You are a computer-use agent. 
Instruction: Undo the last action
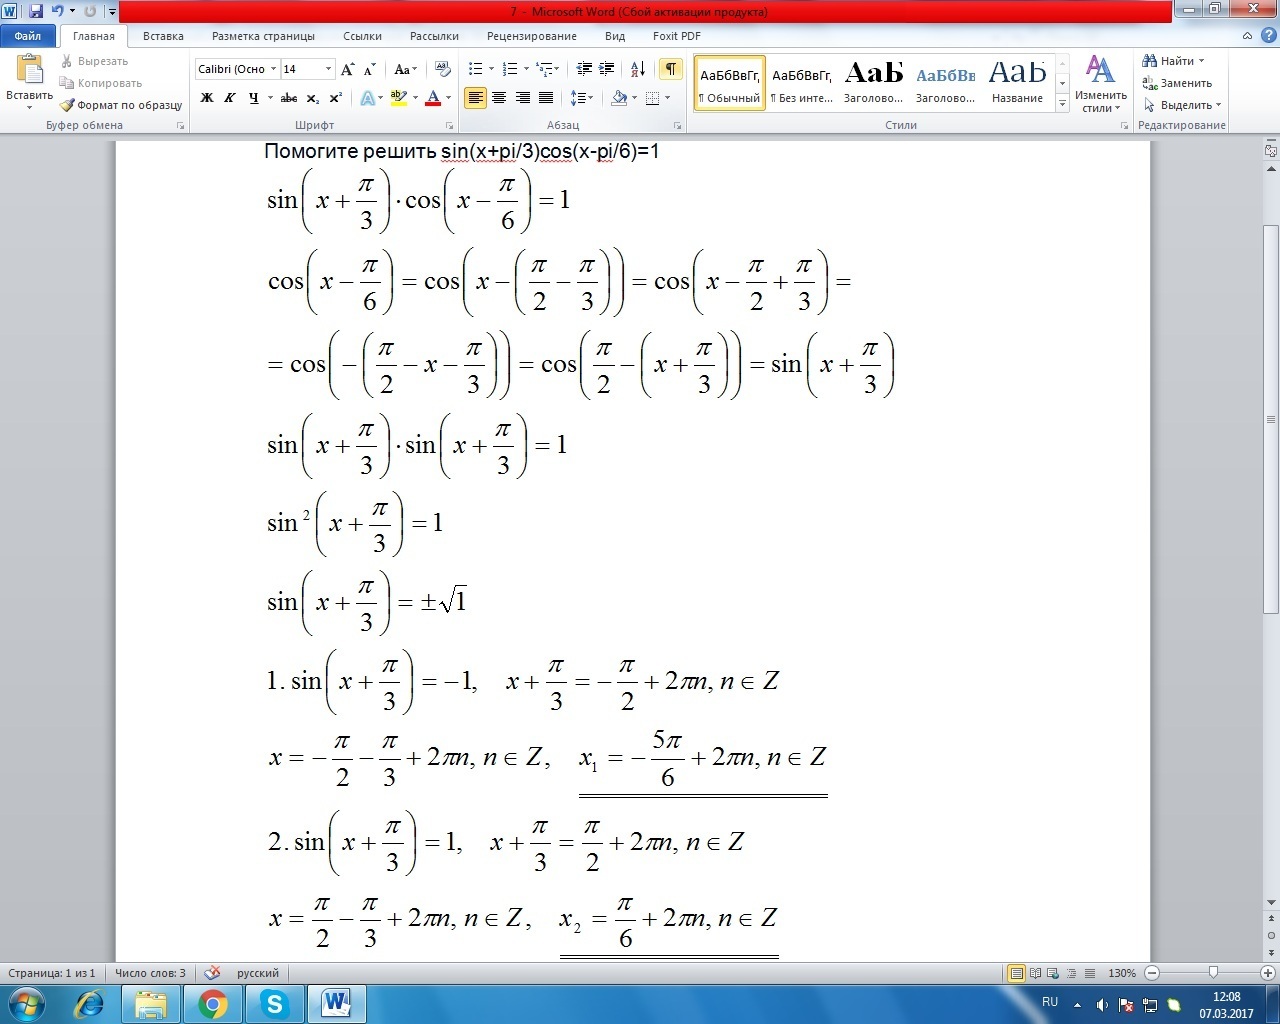(x=57, y=12)
